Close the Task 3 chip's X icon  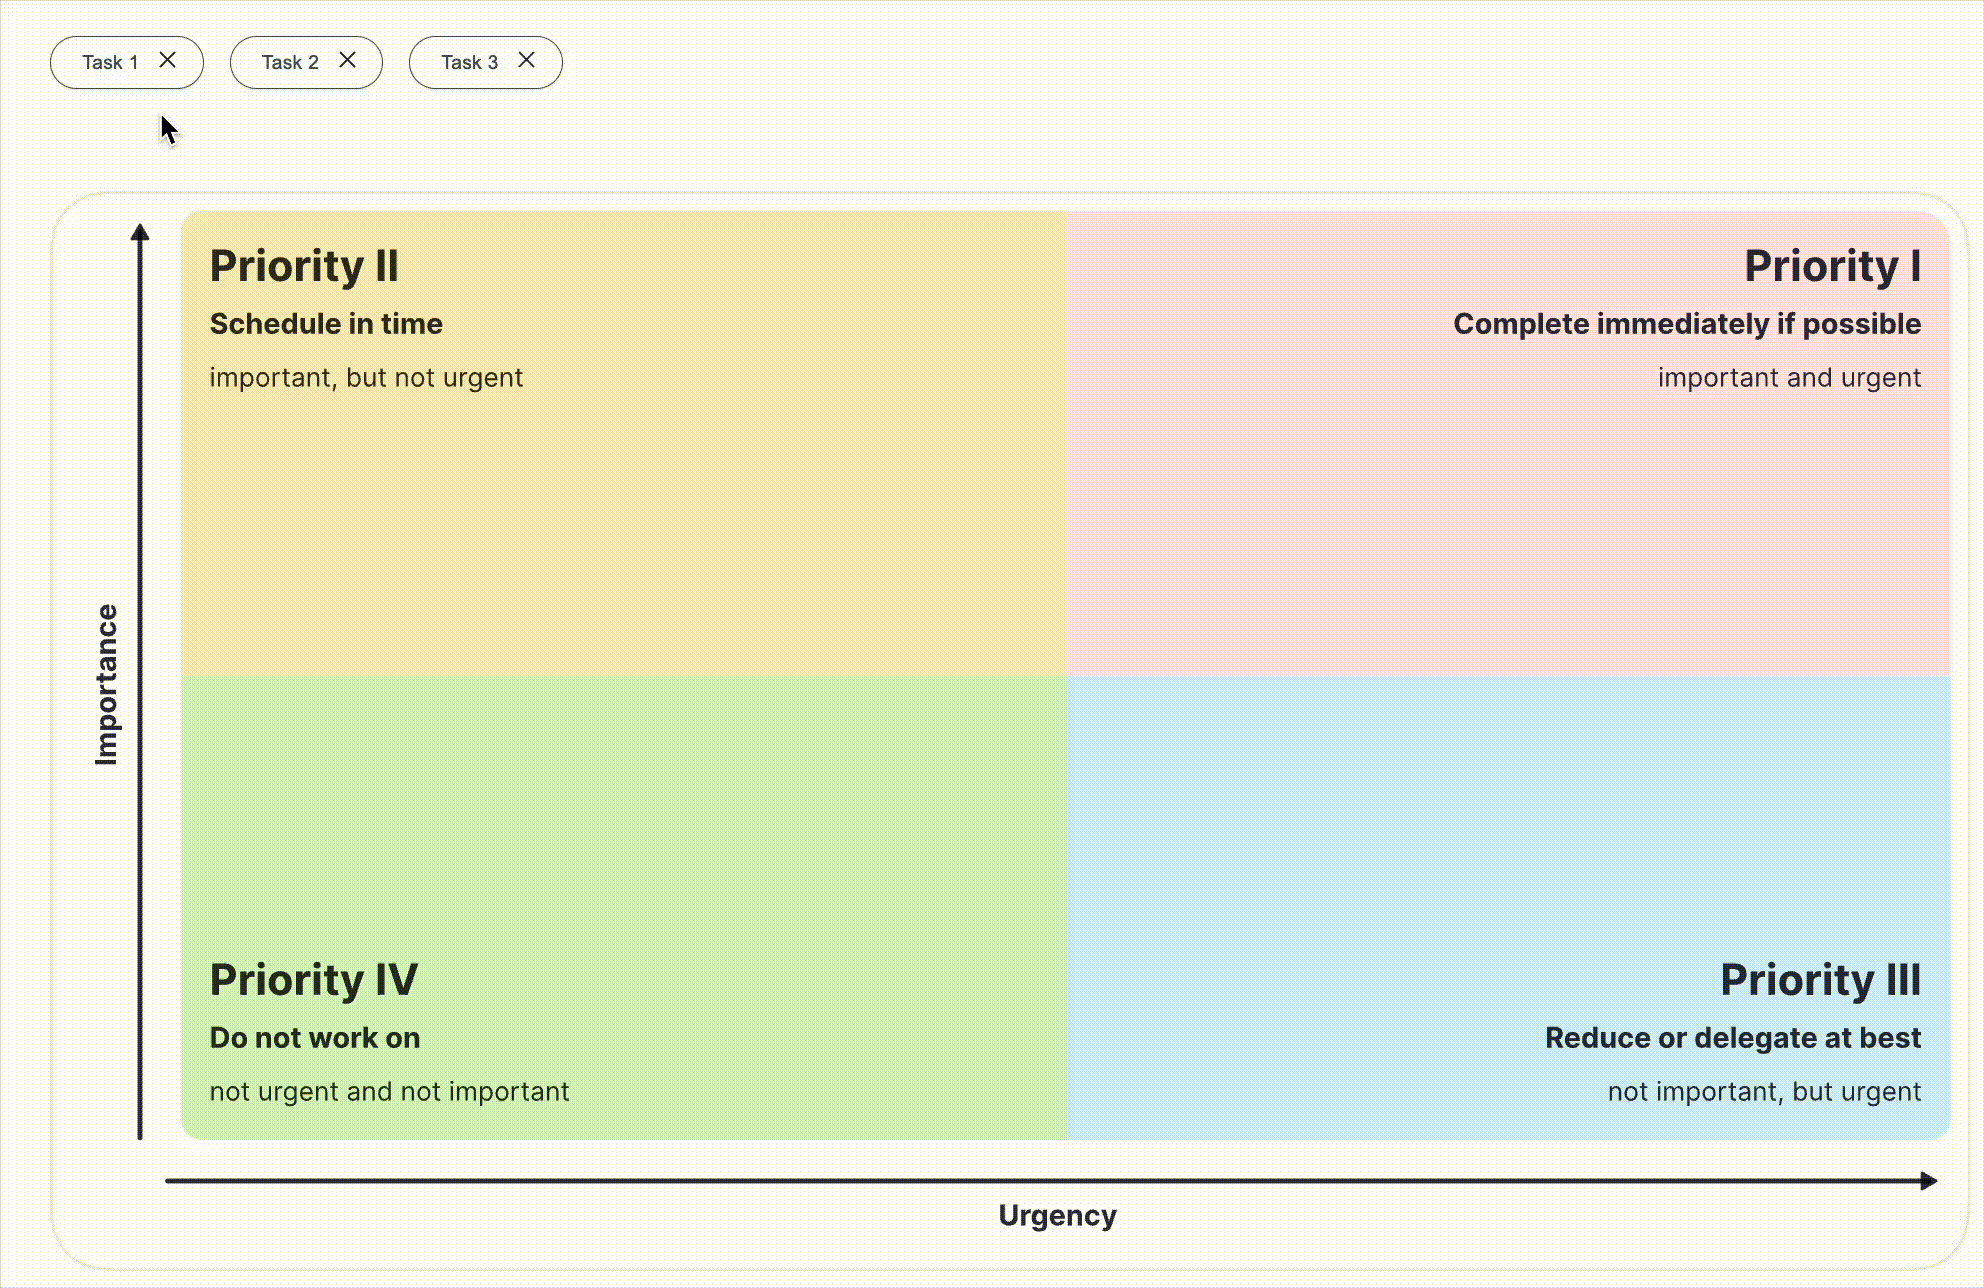pyautogui.click(x=526, y=60)
